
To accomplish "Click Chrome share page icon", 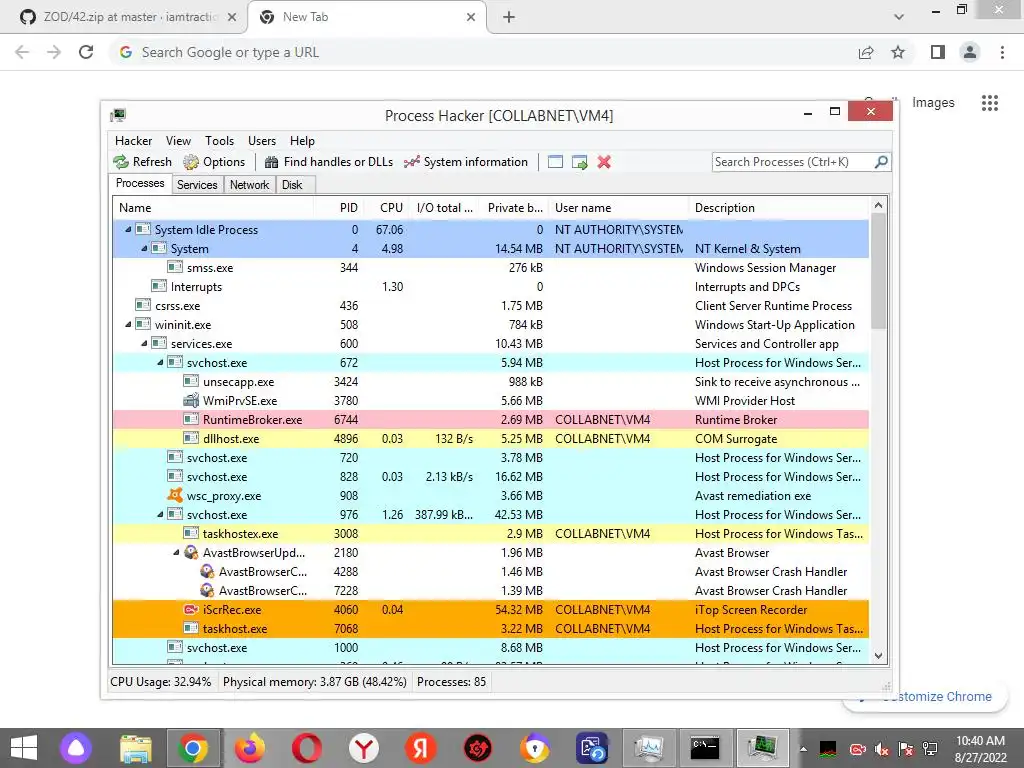I will [x=866, y=52].
